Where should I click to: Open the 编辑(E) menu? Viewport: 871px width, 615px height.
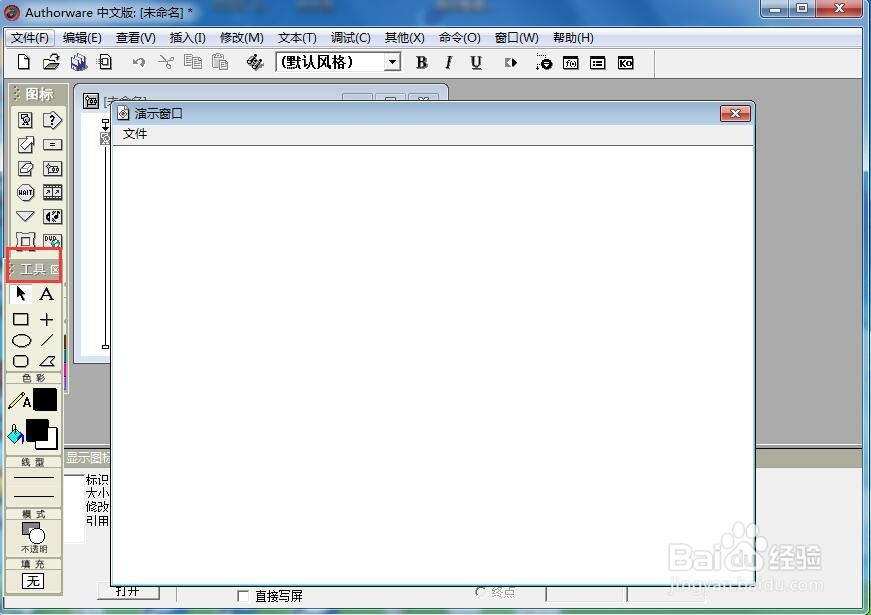click(82, 38)
